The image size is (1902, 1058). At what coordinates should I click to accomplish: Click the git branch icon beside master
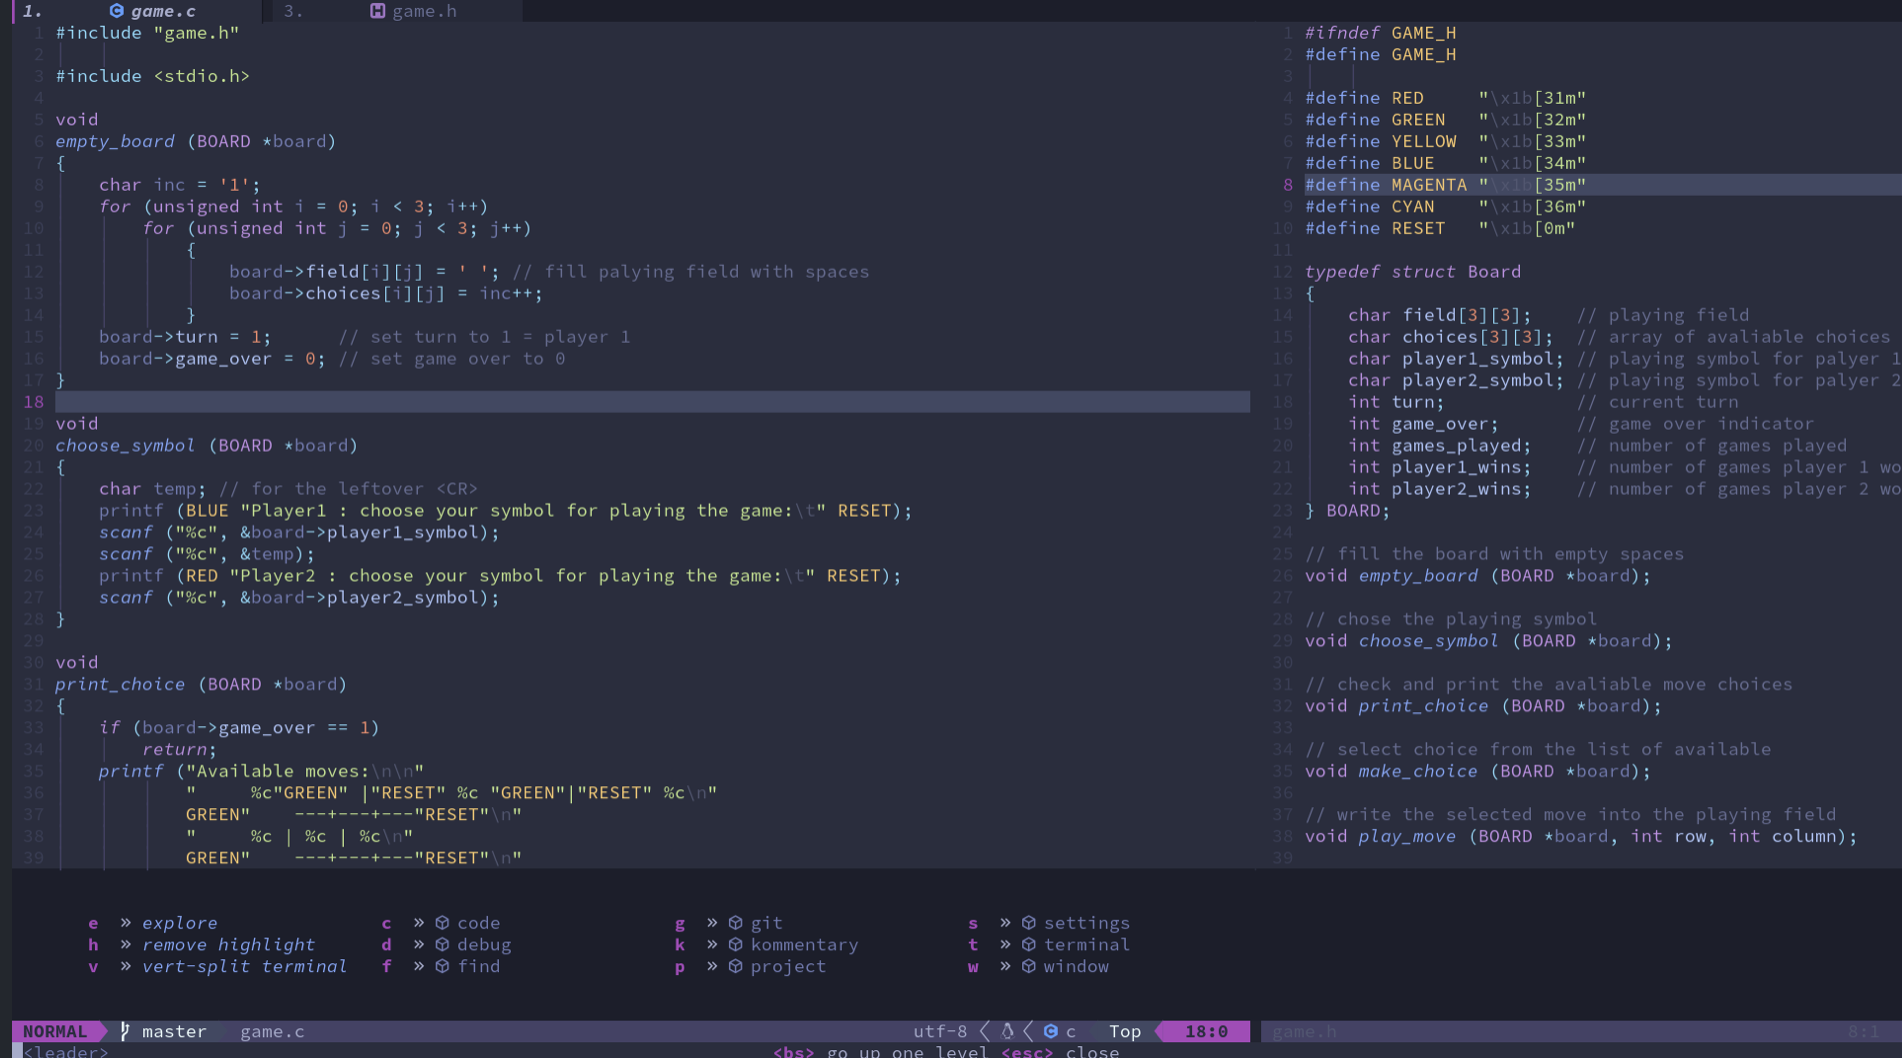pos(125,1031)
